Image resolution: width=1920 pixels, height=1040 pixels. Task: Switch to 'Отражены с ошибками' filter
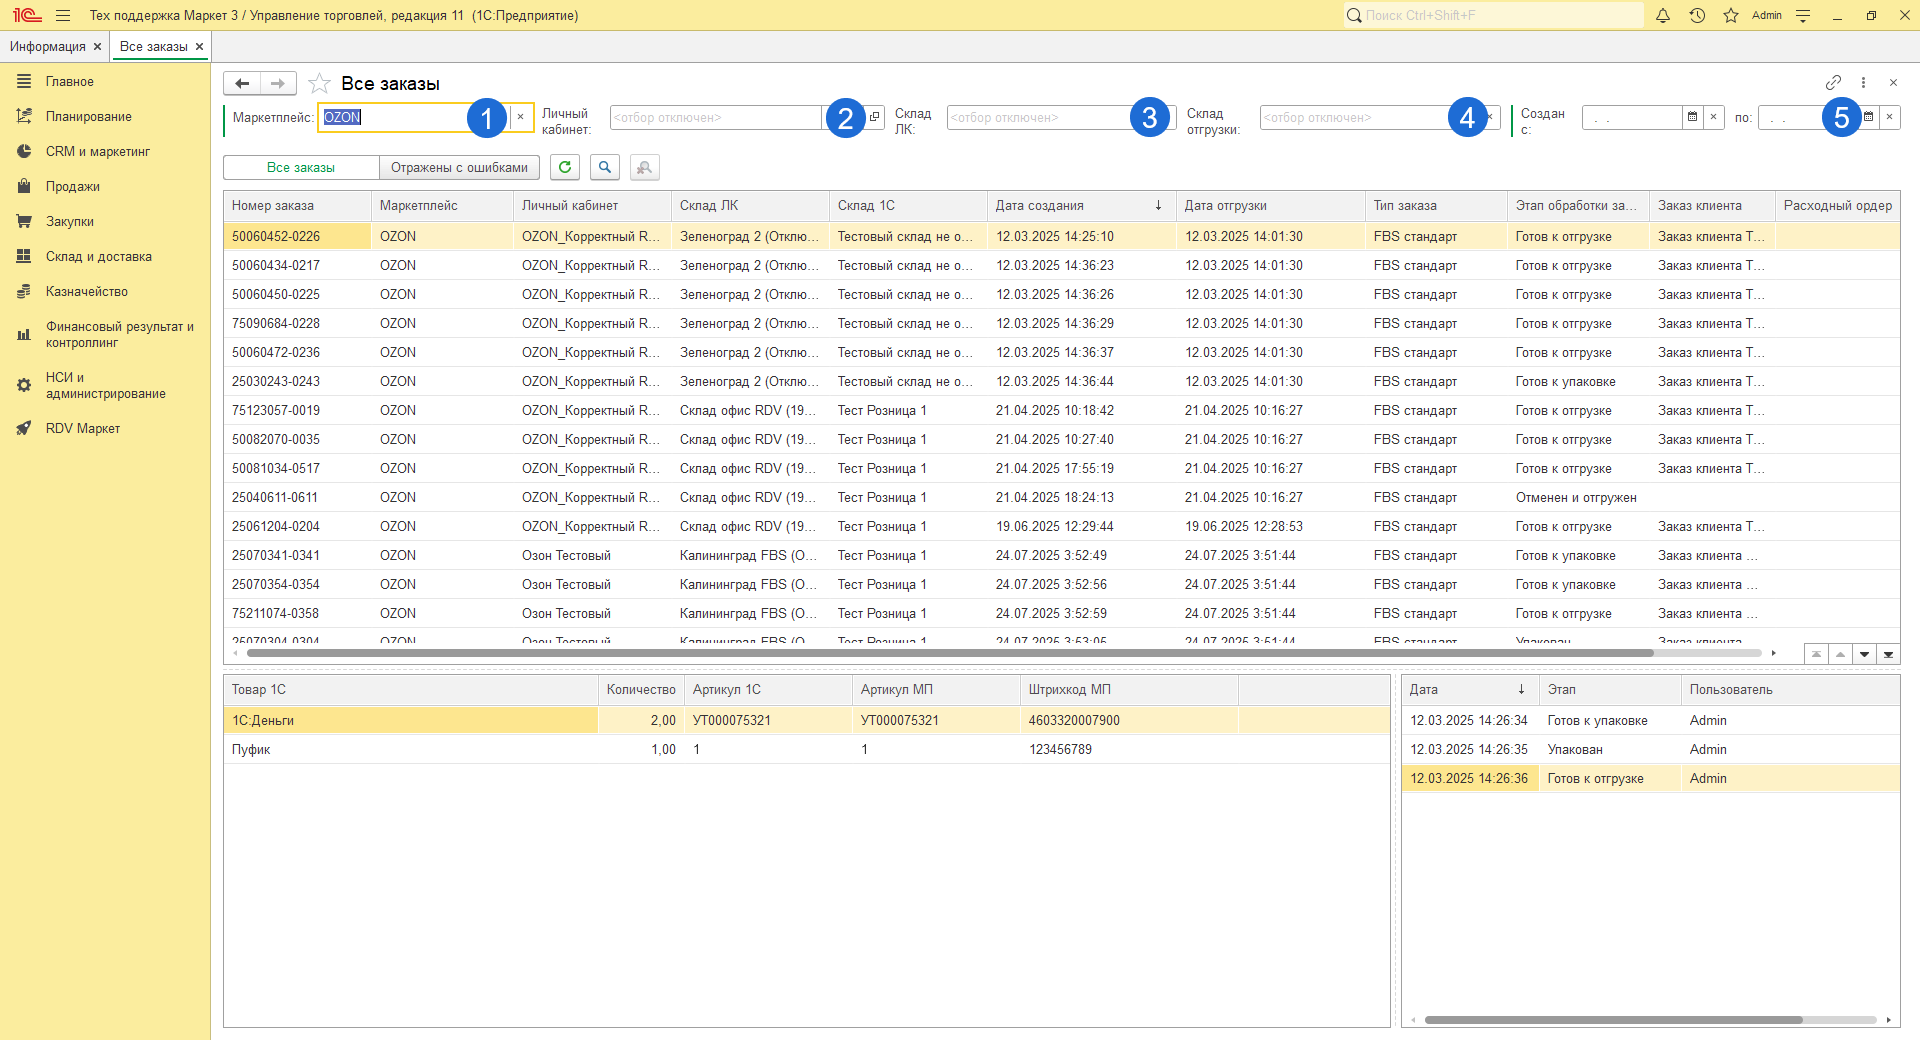pyautogui.click(x=459, y=168)
